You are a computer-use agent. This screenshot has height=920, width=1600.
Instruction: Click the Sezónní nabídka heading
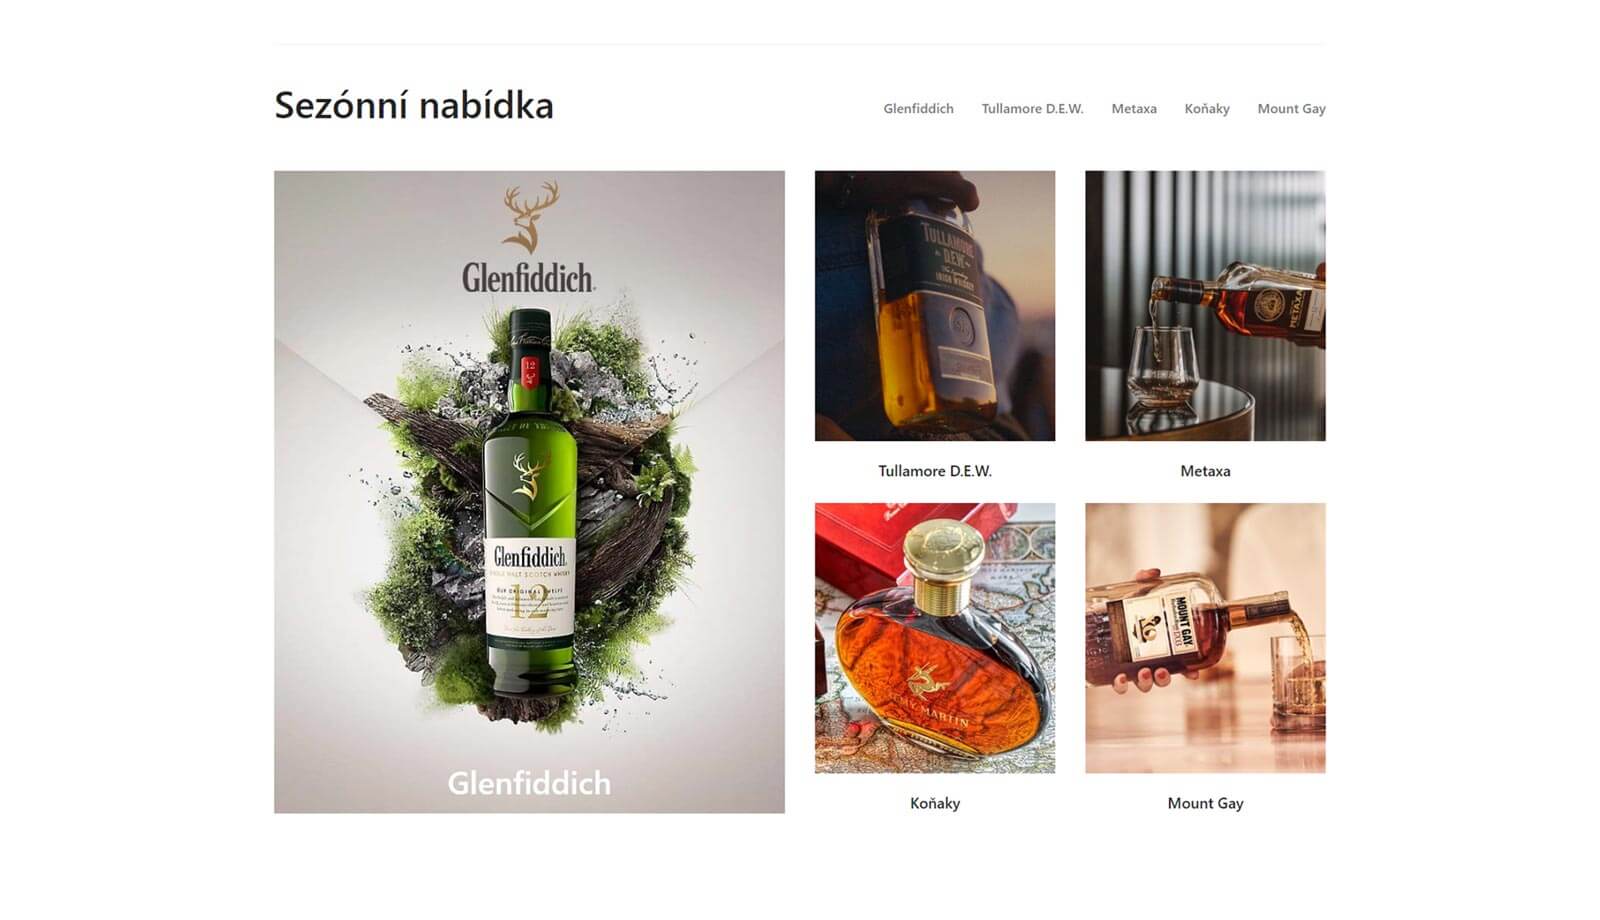tap(414, 105)
